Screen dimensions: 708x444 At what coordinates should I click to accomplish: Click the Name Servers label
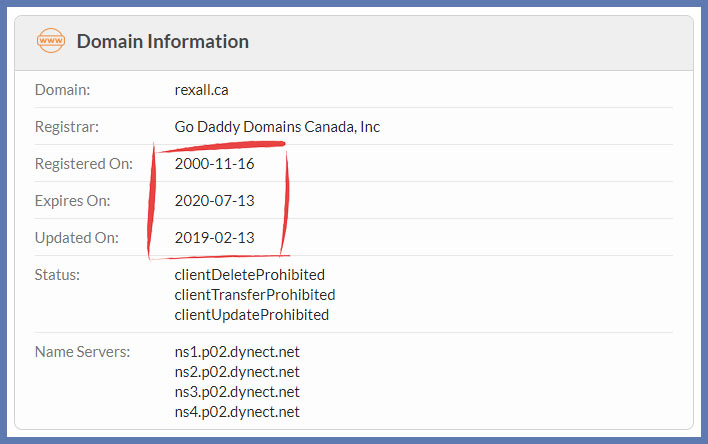point(83,351)
